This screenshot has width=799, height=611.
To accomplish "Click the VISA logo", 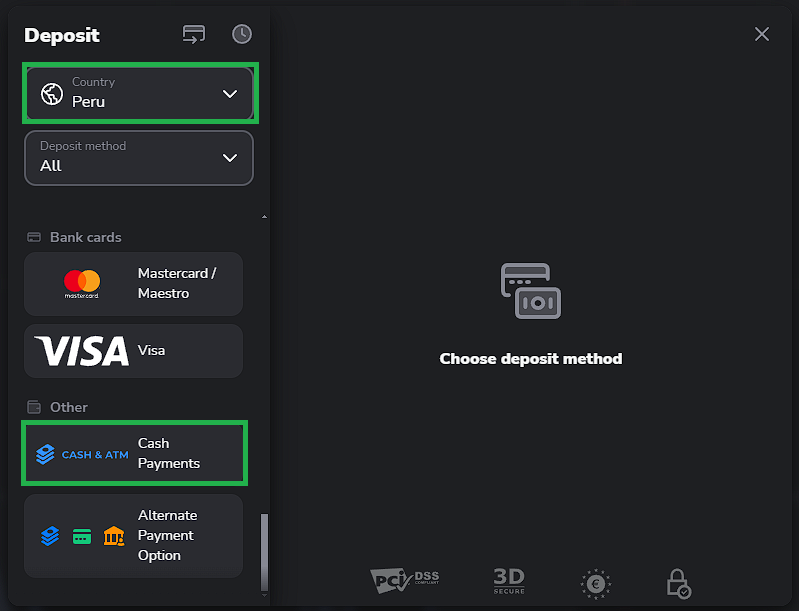I will [x=82, y=351].
